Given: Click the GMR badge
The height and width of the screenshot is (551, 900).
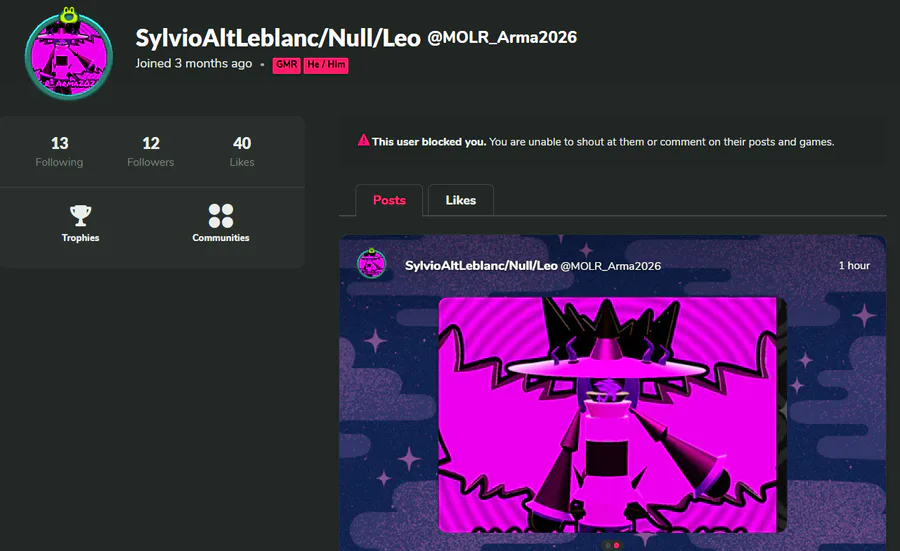Looking at the screenshot, I should click(286, 65).
